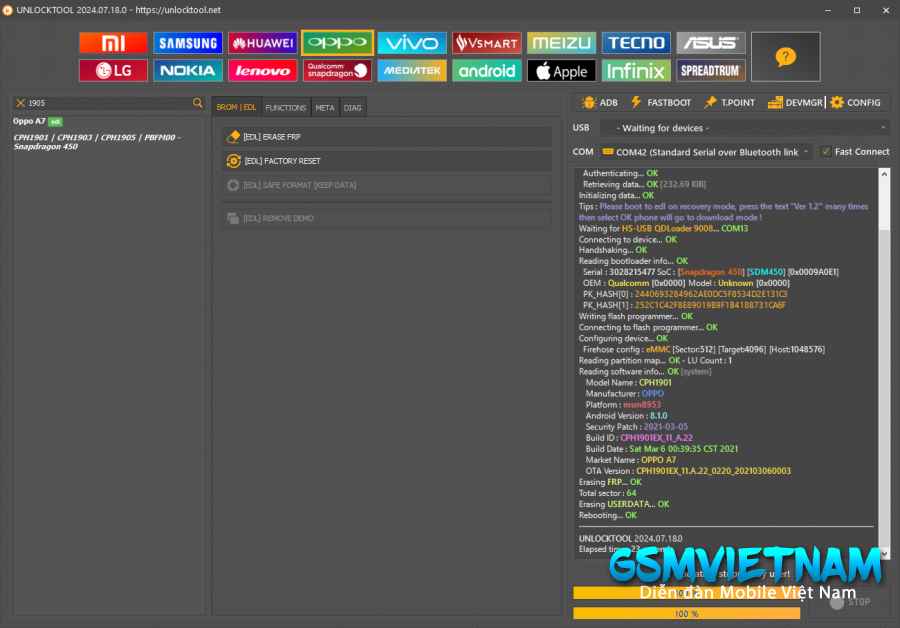The image size is (900, 628).
Task: Open the CONFIG settings
Action: (x=855, y=103)
